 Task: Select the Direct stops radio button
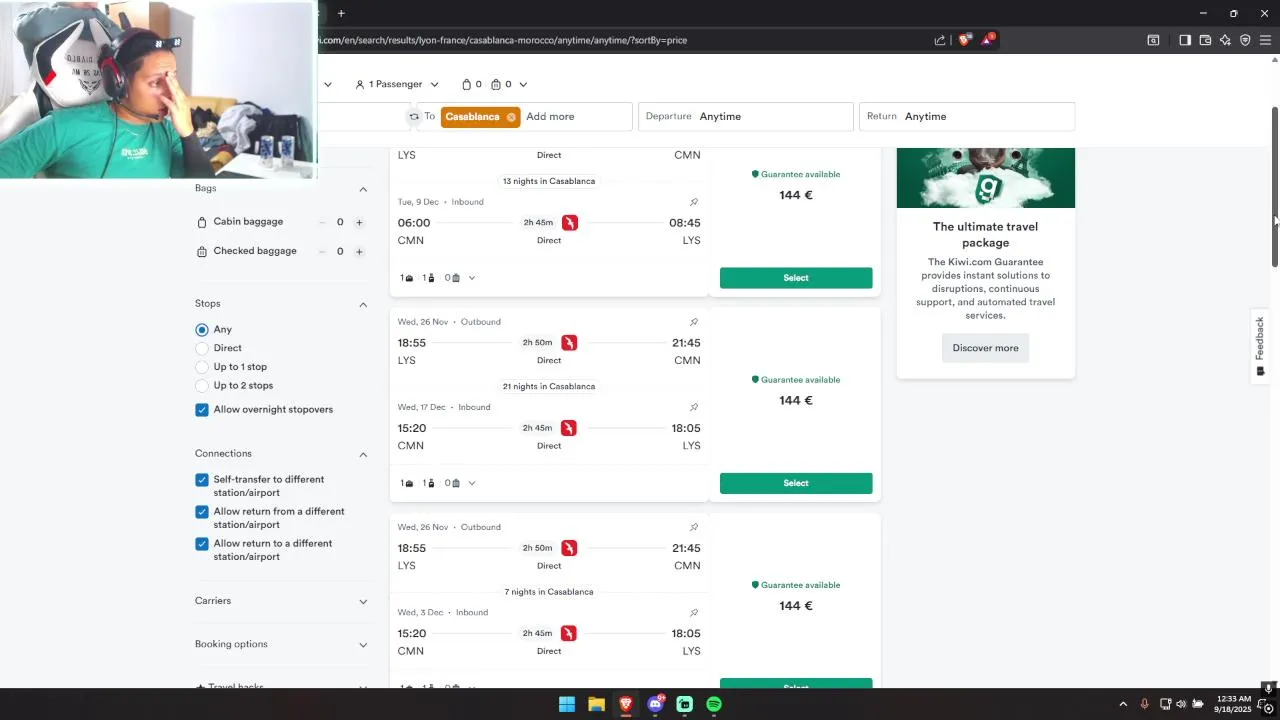point(202,348)
